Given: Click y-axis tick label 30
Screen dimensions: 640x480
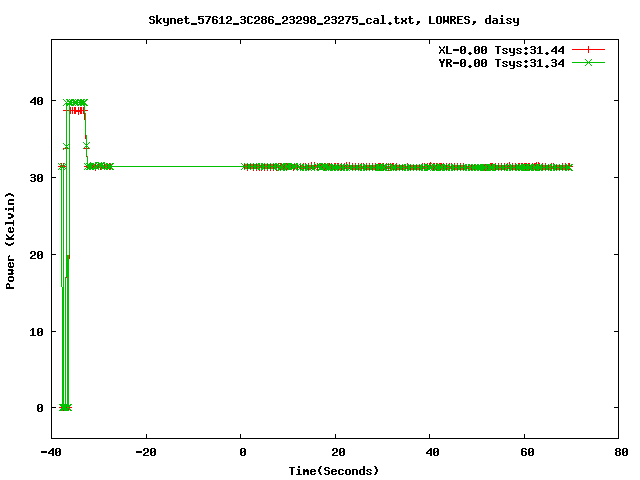Looking at the screenshot, I should (36, 178).
